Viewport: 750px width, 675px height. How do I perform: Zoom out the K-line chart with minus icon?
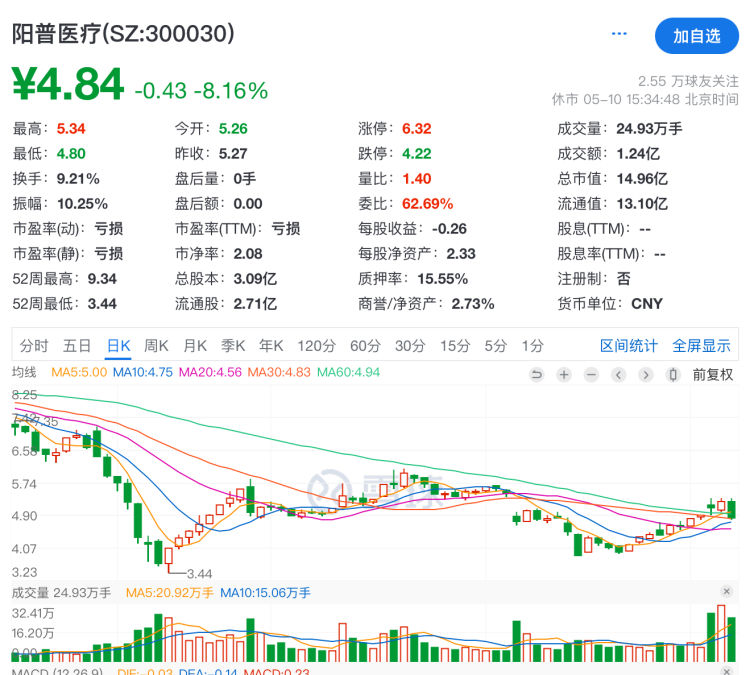591,375
